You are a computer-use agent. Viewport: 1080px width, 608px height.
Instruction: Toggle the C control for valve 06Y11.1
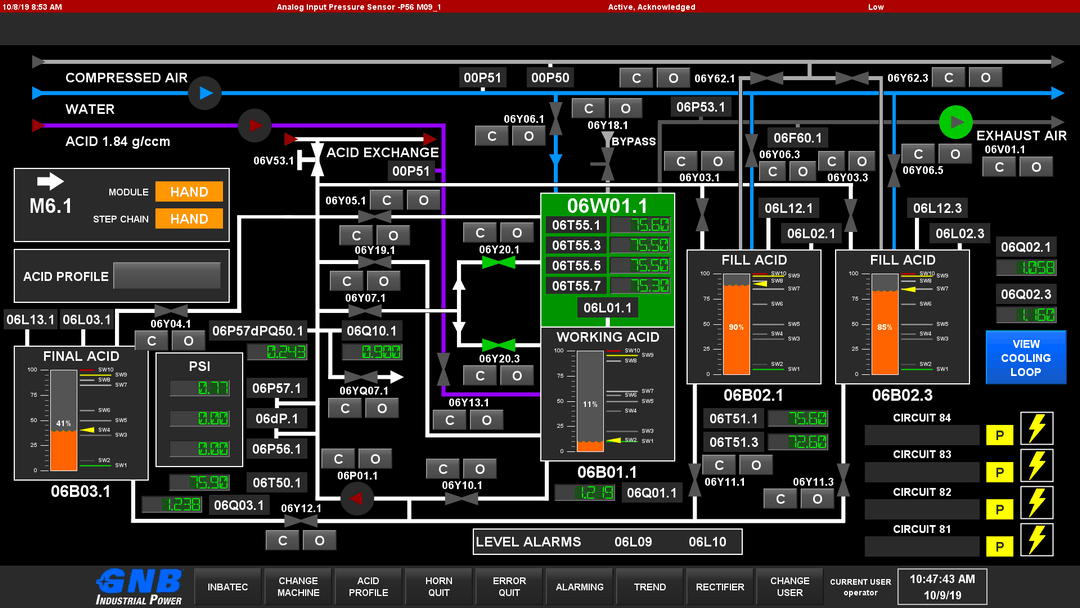[719, 465]
